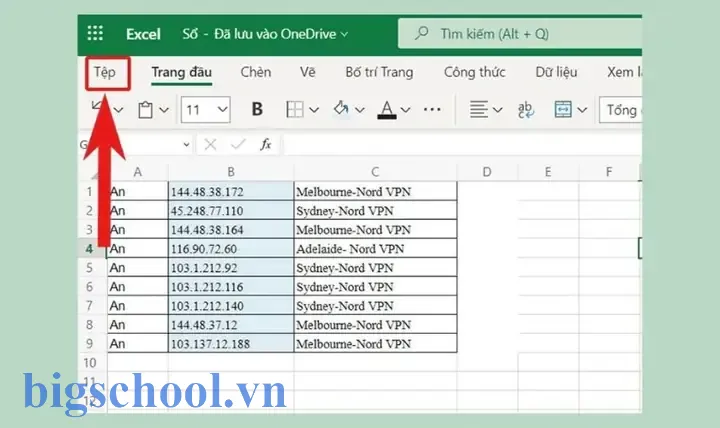
Task: Select cell with 144.48.37.12
Action: click(x=231, y=325)
